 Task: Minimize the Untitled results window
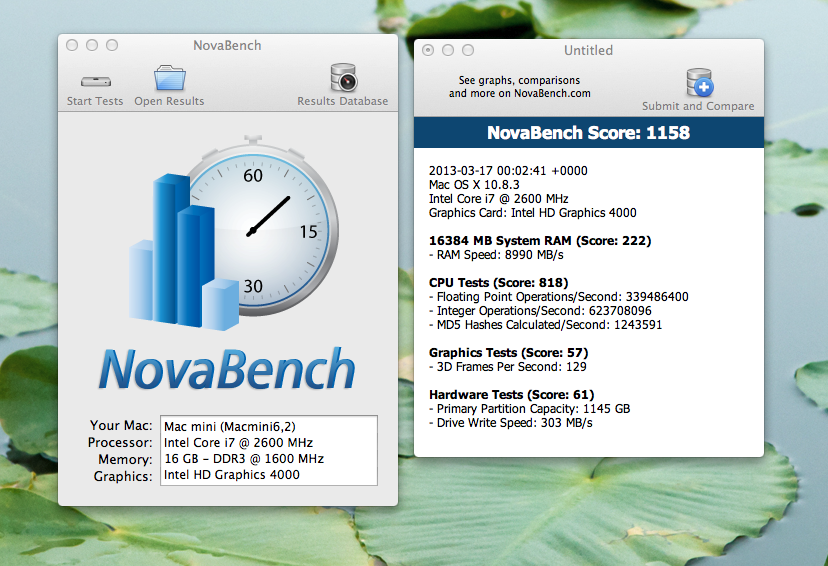click(x=448, y=50)
